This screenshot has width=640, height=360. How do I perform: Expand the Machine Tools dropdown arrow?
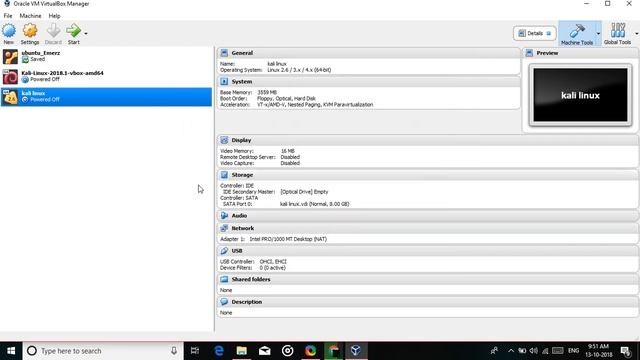coord(598,33)
